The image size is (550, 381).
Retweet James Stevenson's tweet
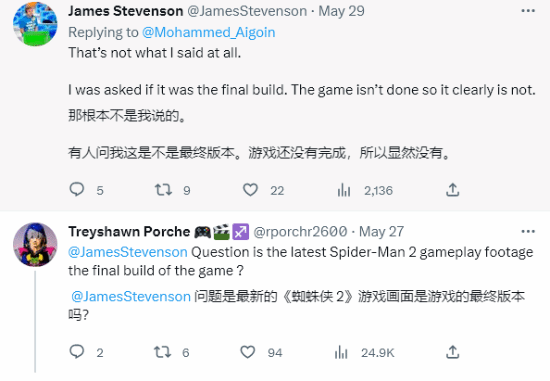[163, 190]
